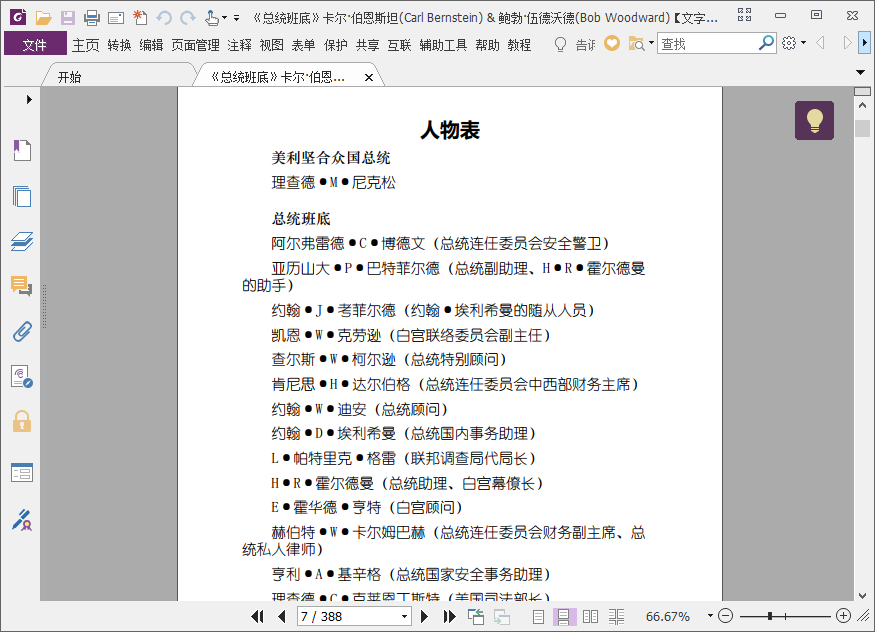Open the Comments panel in sidebar
Viewport: 875px width, 632px height.
(x=22, y=286)
